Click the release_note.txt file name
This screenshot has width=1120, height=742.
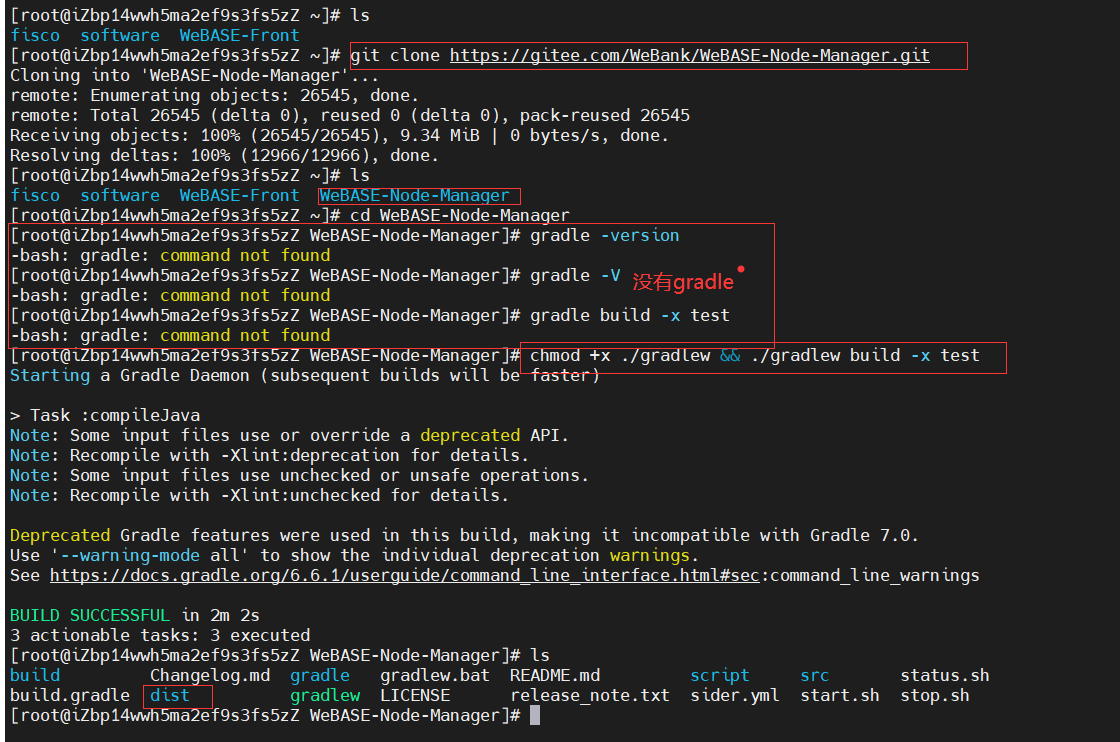pos(589,695)
